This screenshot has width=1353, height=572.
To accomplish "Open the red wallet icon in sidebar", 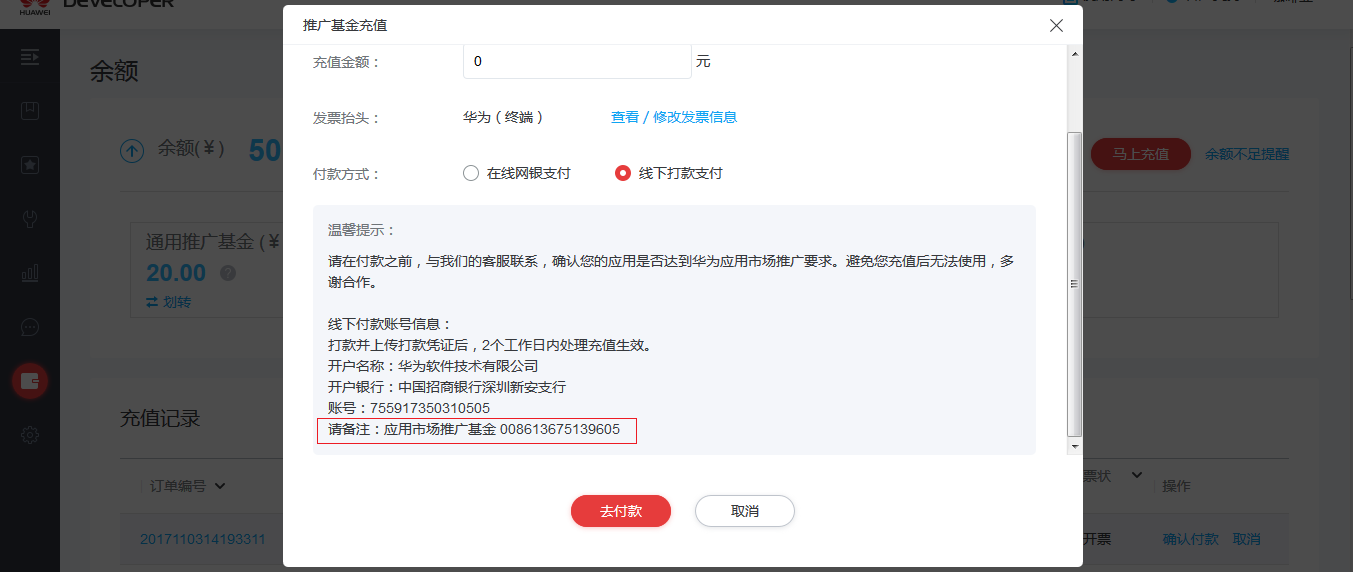I will click(x=30, y=381).
